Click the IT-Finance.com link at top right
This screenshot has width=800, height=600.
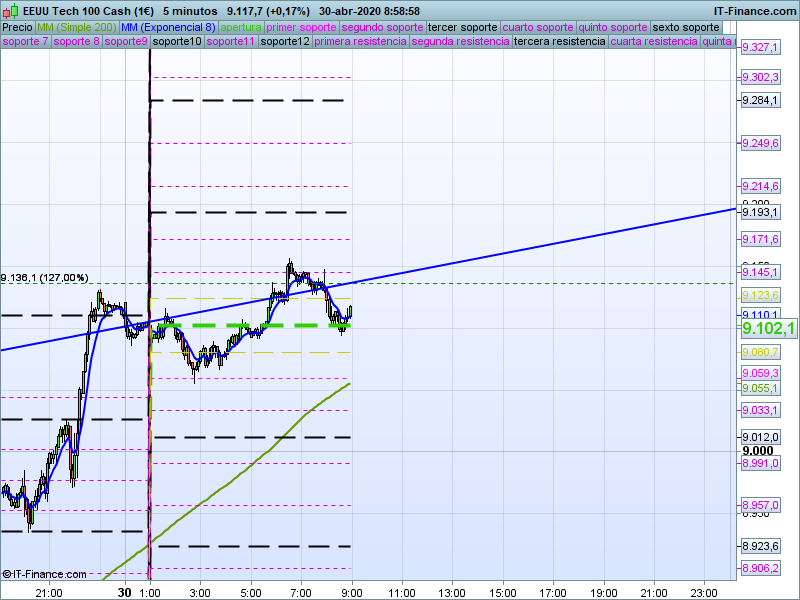pyautogui.click(x=755, y=11)
